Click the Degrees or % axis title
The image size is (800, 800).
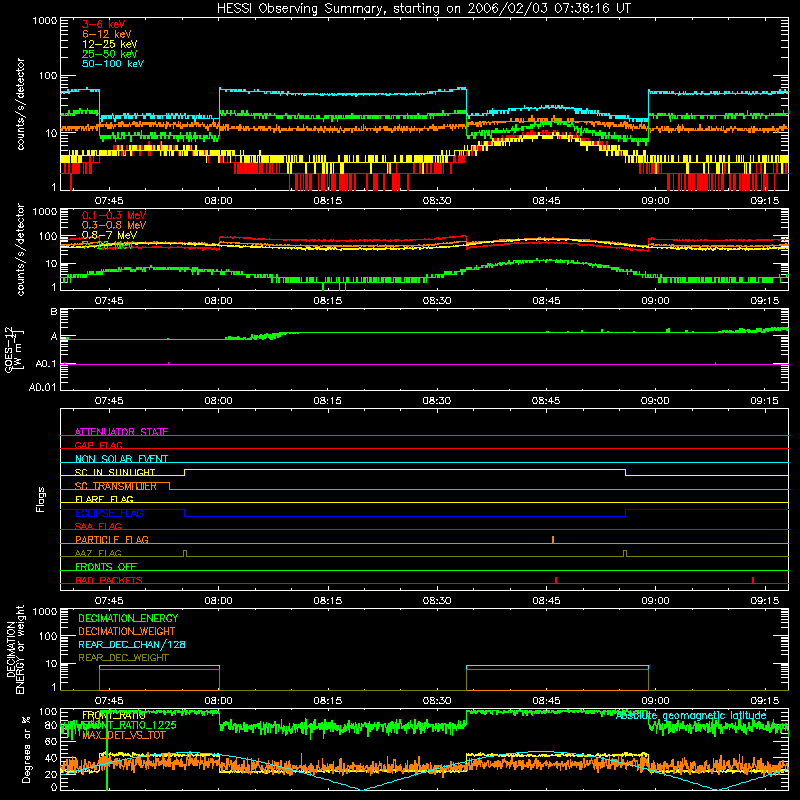(x=26, y=749)
